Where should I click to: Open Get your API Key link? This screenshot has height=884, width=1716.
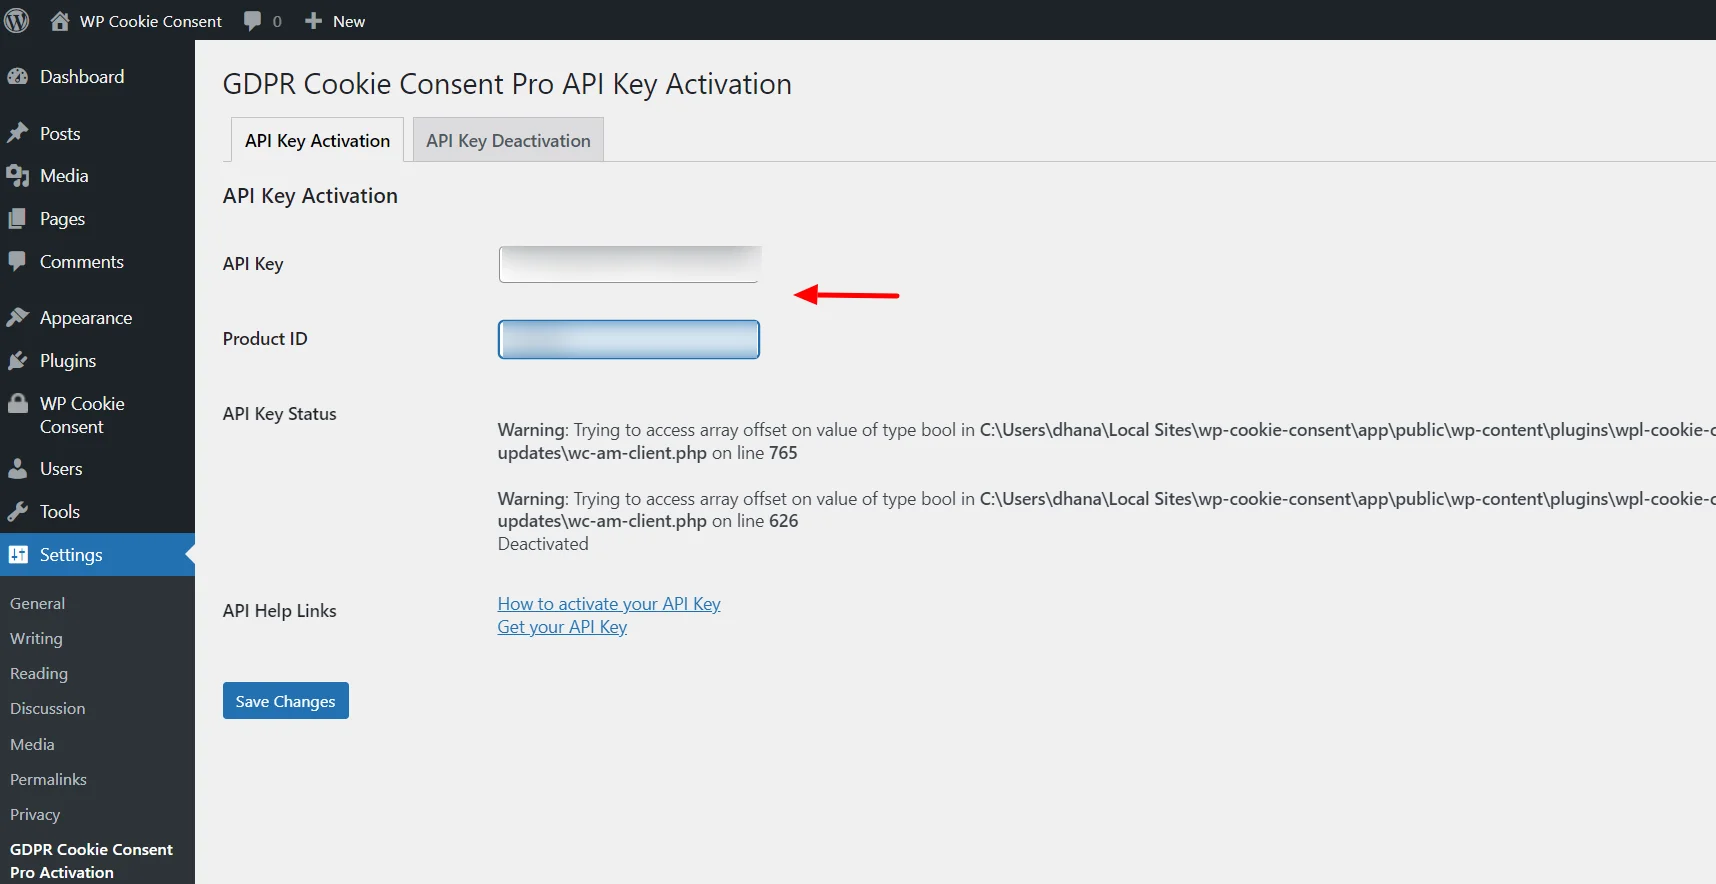(x=562, y=627)
